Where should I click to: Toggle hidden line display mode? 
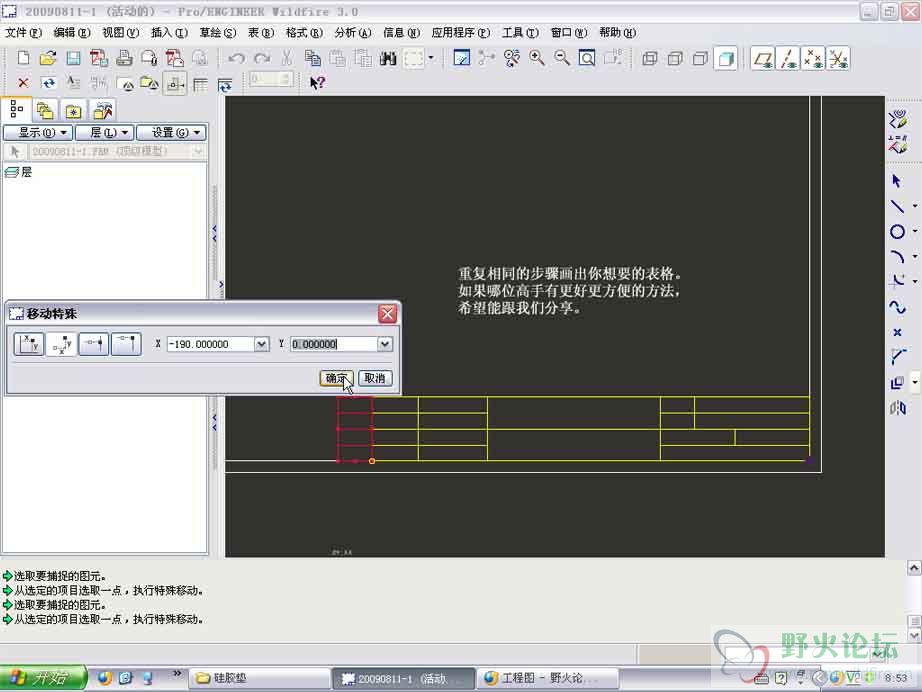[675, 58]
